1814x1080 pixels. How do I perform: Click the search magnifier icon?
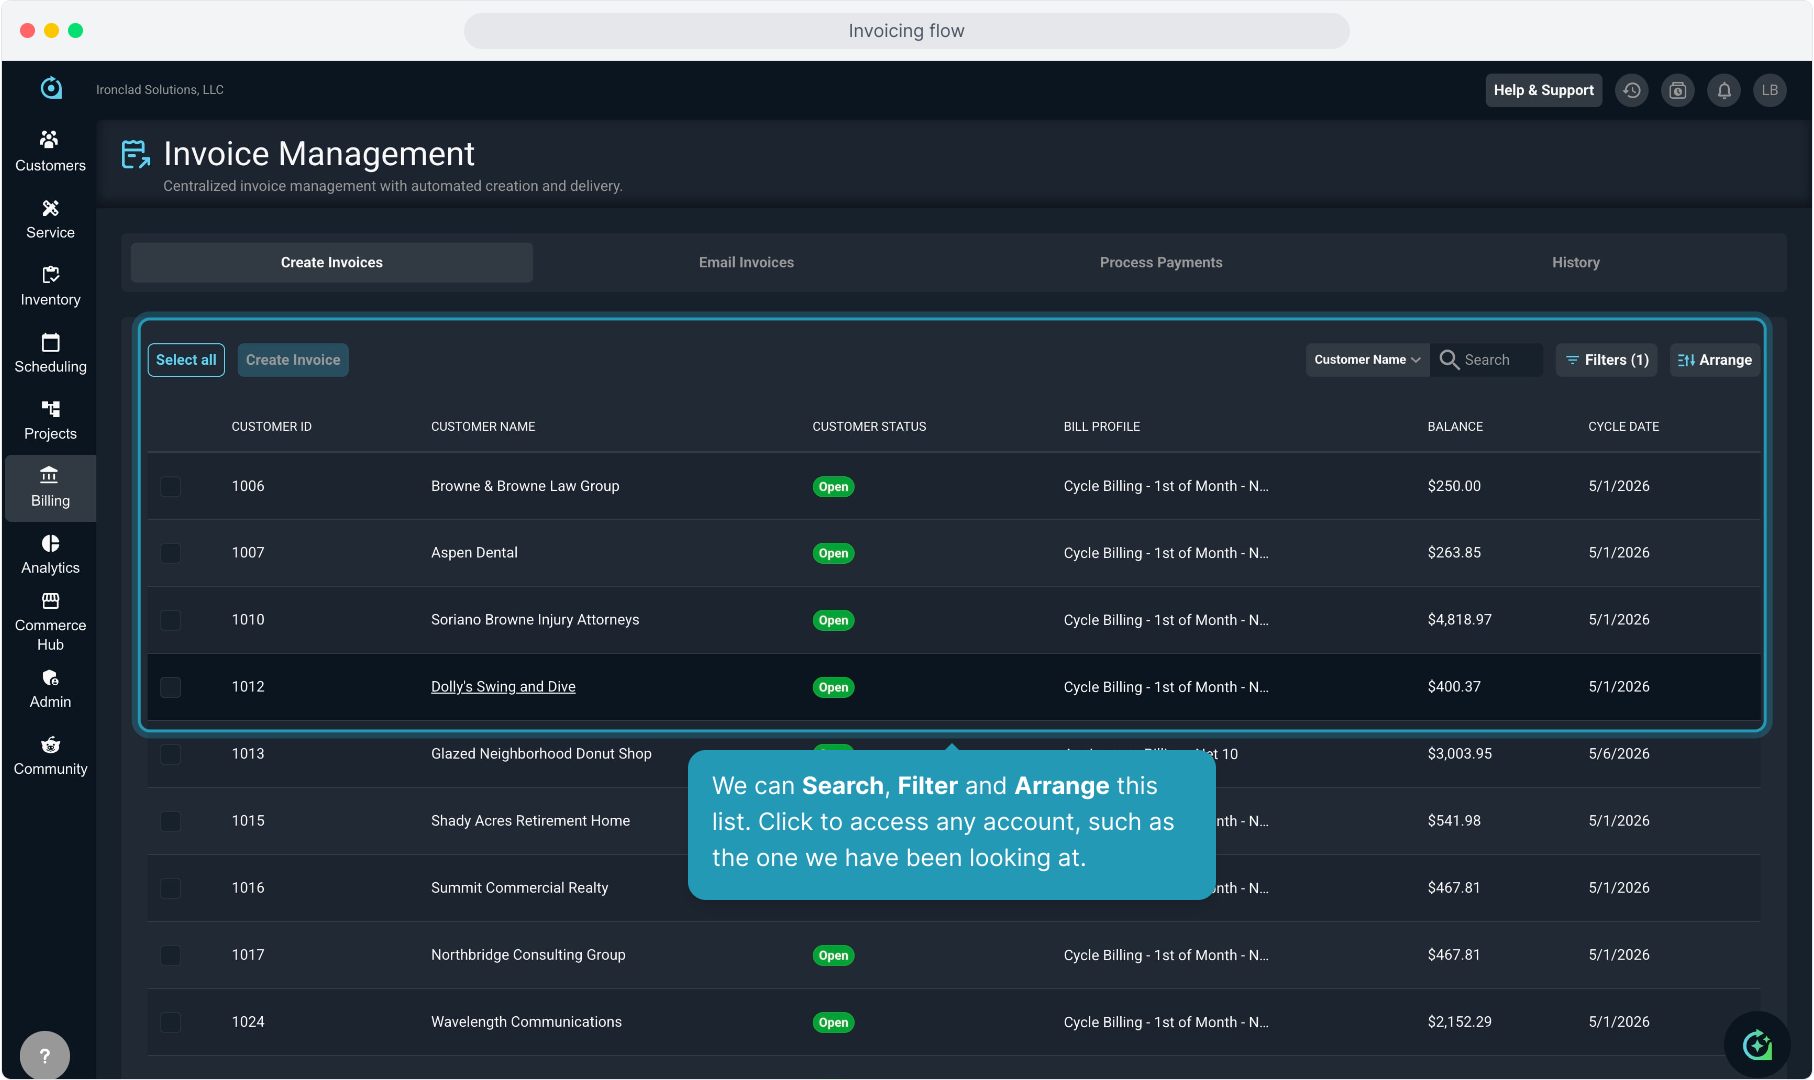[x=1449, y=360]
